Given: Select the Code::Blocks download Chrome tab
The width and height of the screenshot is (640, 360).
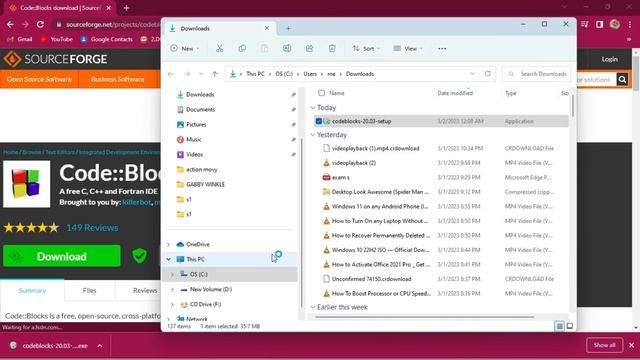Looking at the screenshot, I should [x=60, y=8].
